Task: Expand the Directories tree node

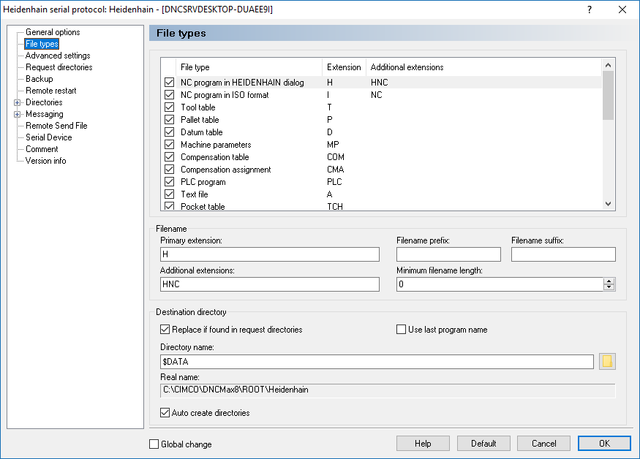Action: click(17, 102)
